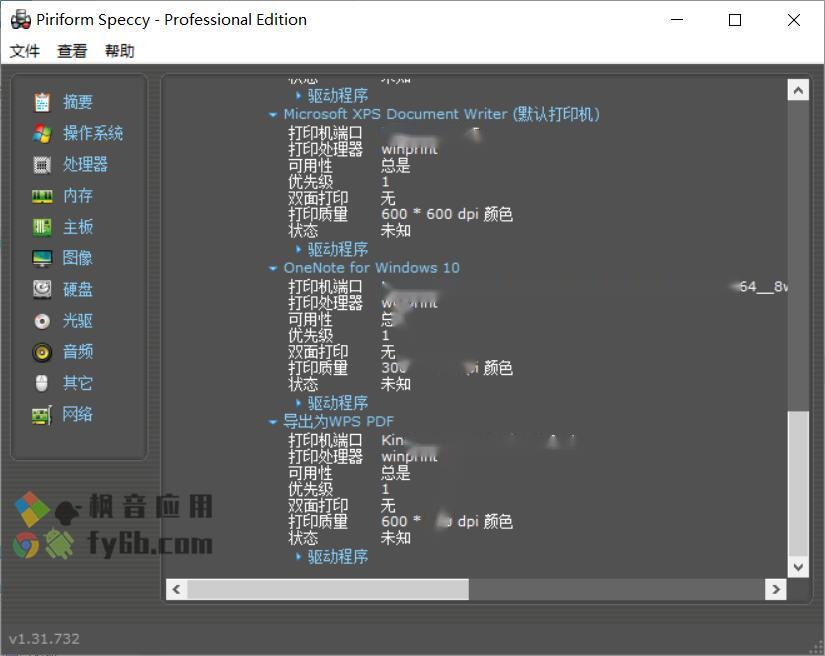Expand 驱动程序 under Microsoft XPS Document Writer
Image resolution: width=825 pixels, height=656 pixels.
[x=298, y=249]
